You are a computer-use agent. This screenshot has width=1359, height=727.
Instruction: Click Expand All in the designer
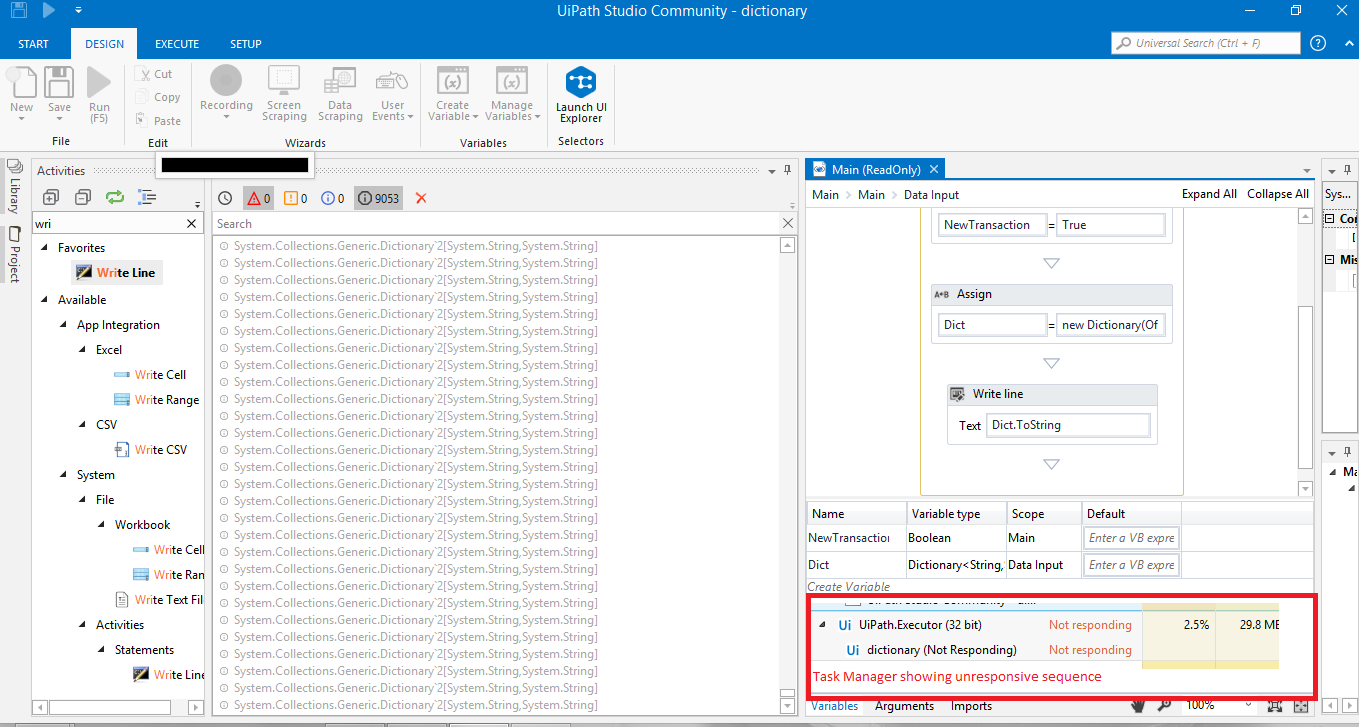click(x=1208, y=194)
